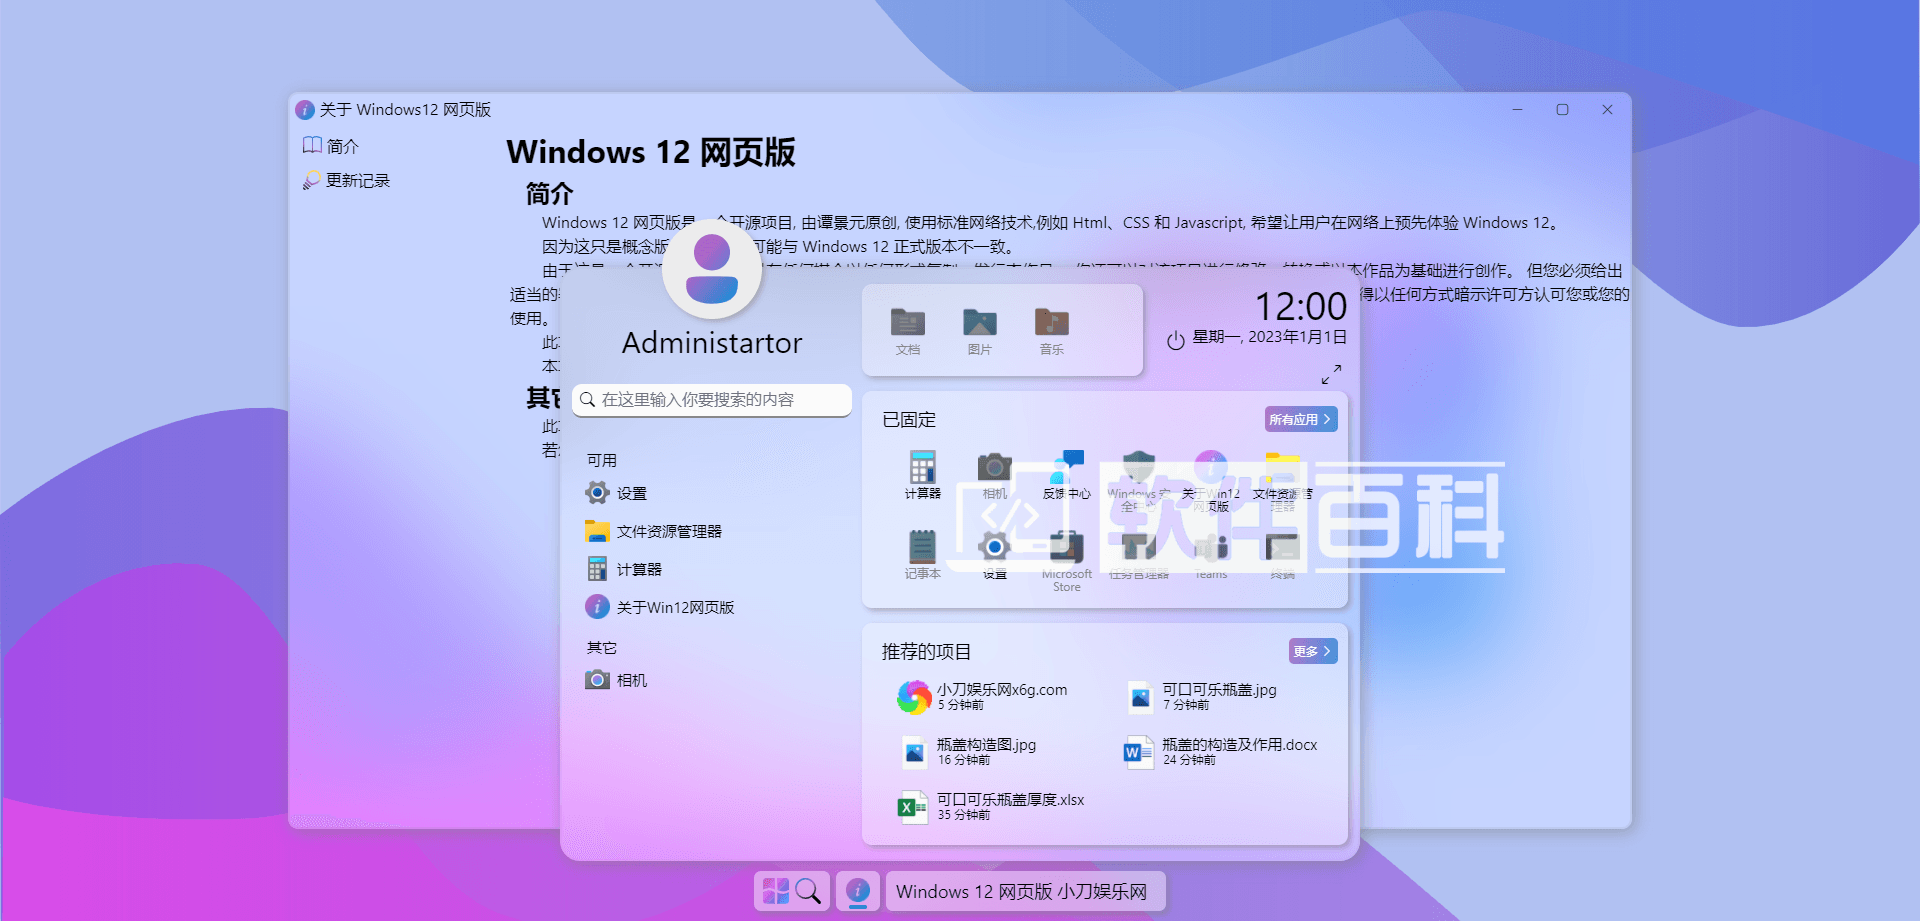Open 反馈中心 feedback hub in pinned apps
1920x921 pixels.
click(x=1066, y=475)
